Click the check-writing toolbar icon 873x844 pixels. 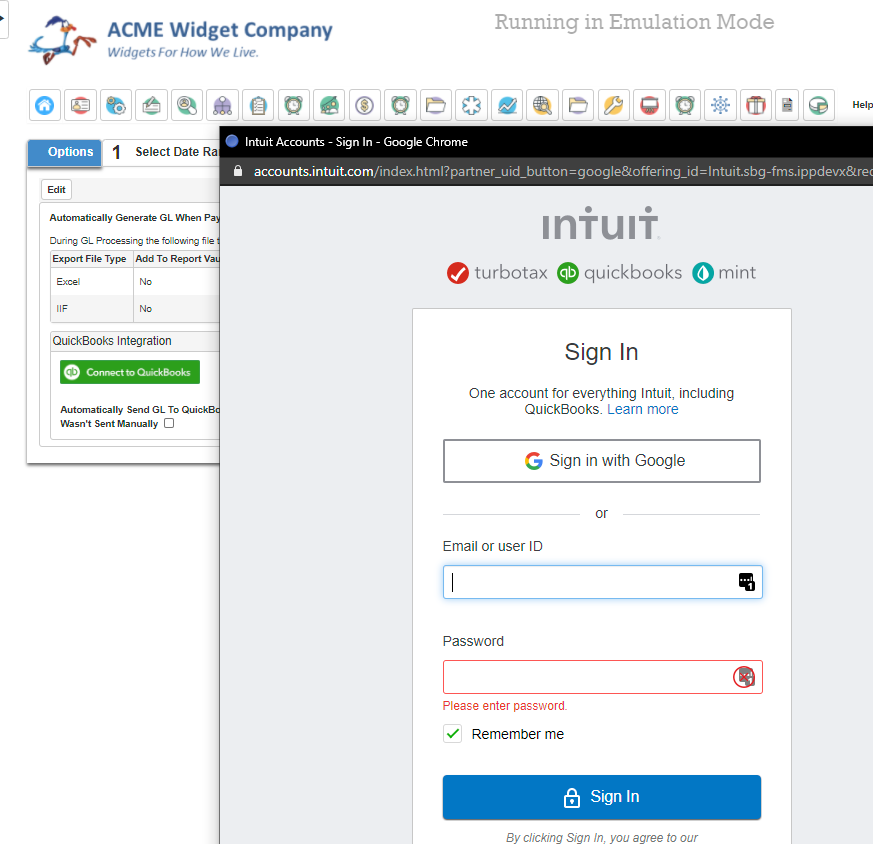point(151,105)
